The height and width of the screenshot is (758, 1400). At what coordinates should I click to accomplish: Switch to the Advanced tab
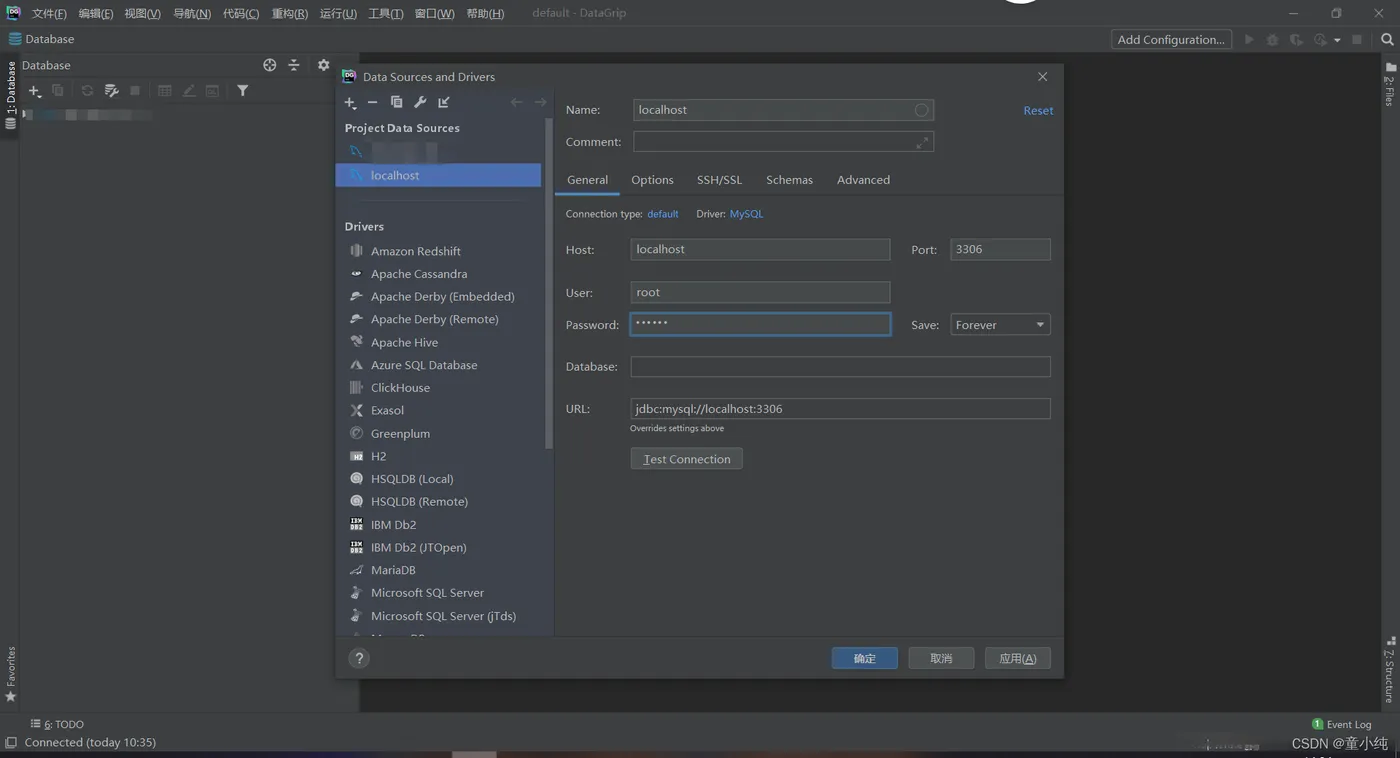(x=863, y=180)
